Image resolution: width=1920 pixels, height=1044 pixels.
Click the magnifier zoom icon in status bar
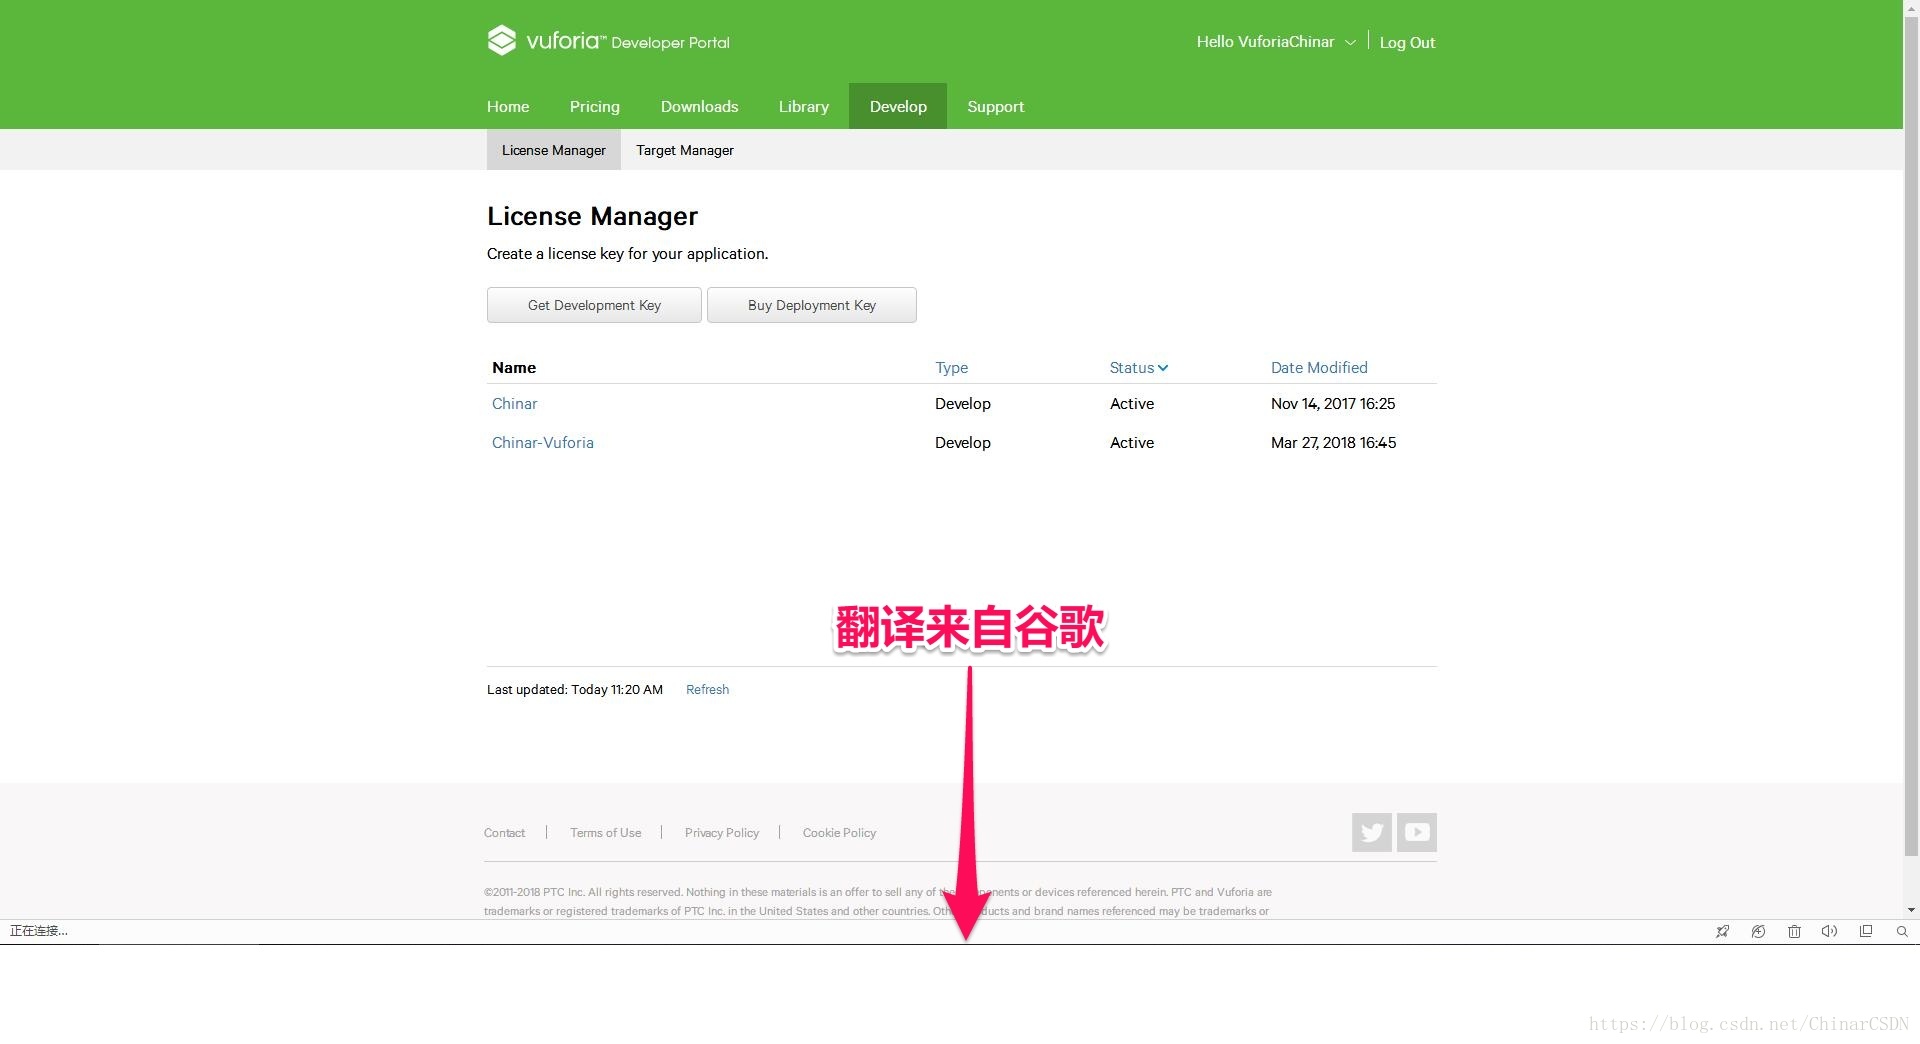pos(1901,931)
